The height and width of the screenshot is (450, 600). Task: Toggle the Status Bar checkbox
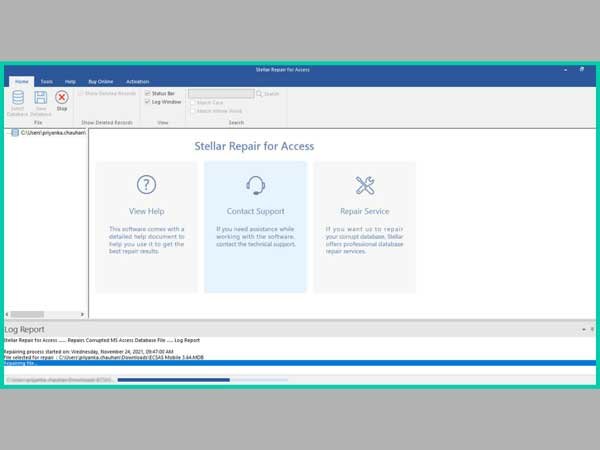pyautogui.click(x=147, y=93)
